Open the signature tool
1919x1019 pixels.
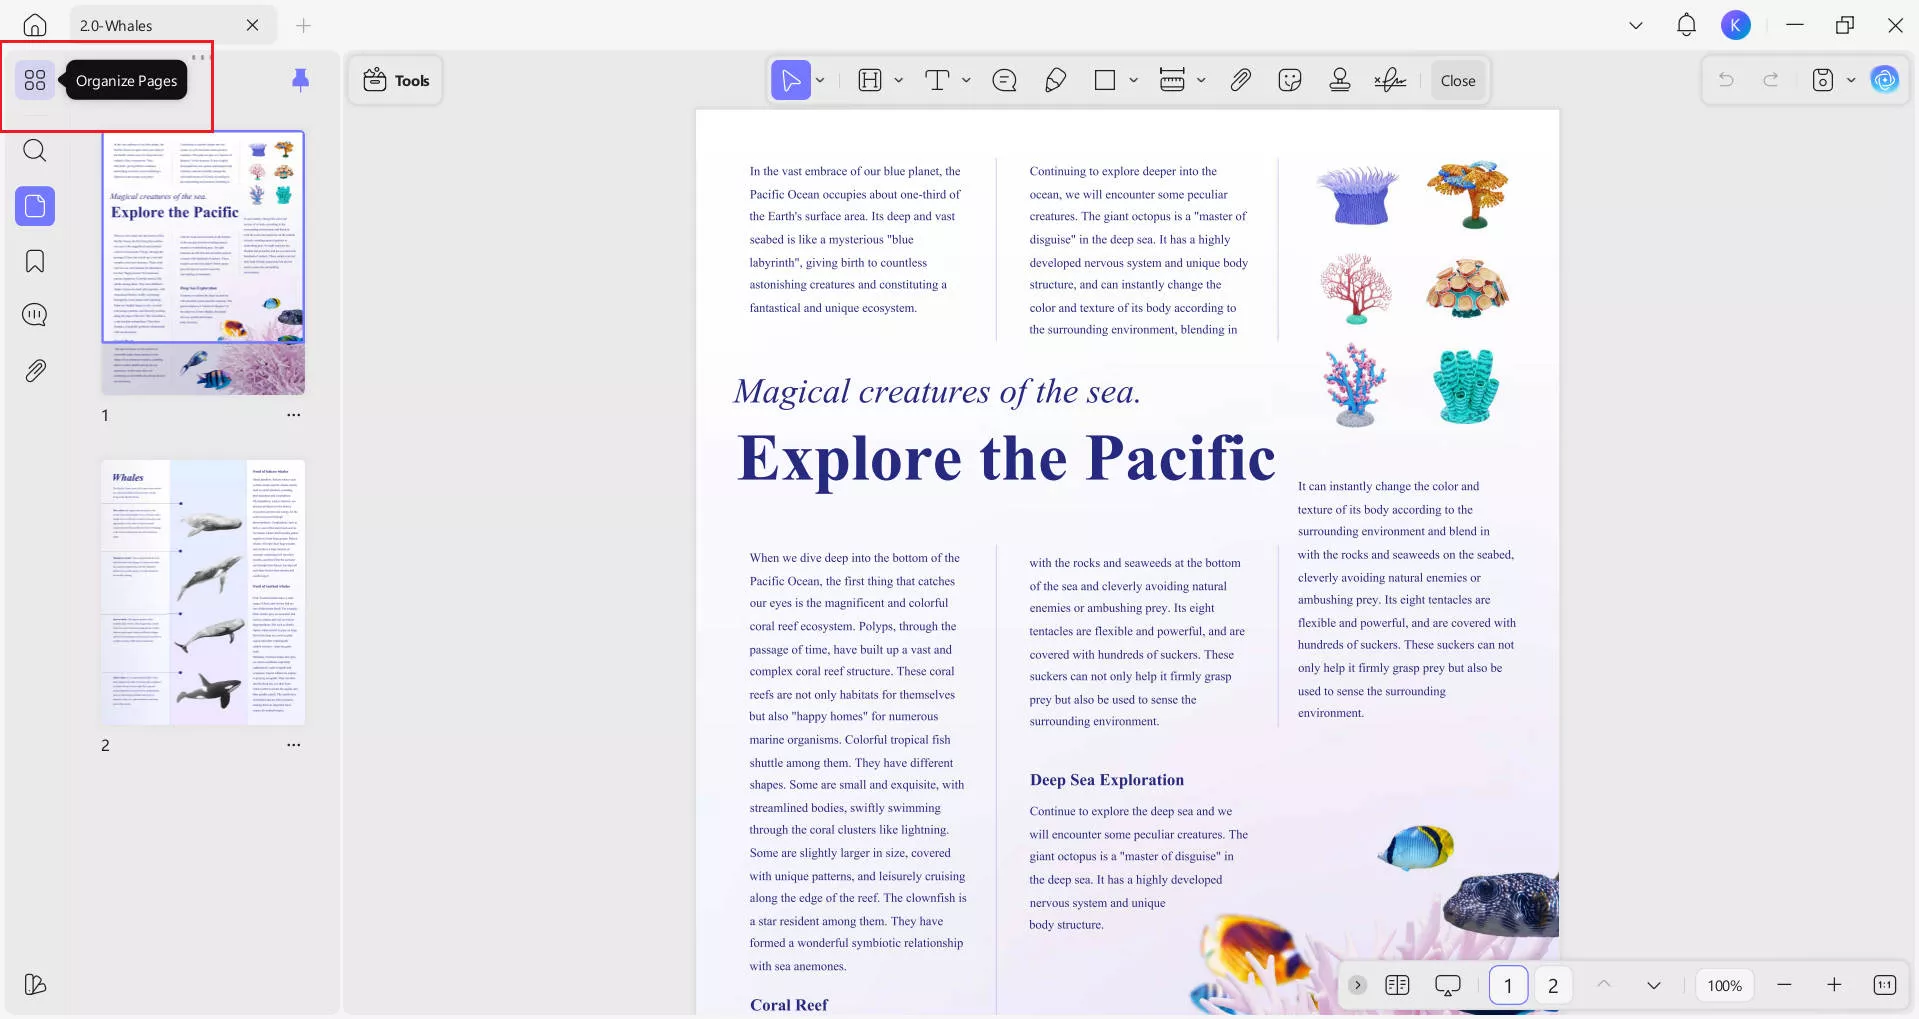[x=1390, y=80]
